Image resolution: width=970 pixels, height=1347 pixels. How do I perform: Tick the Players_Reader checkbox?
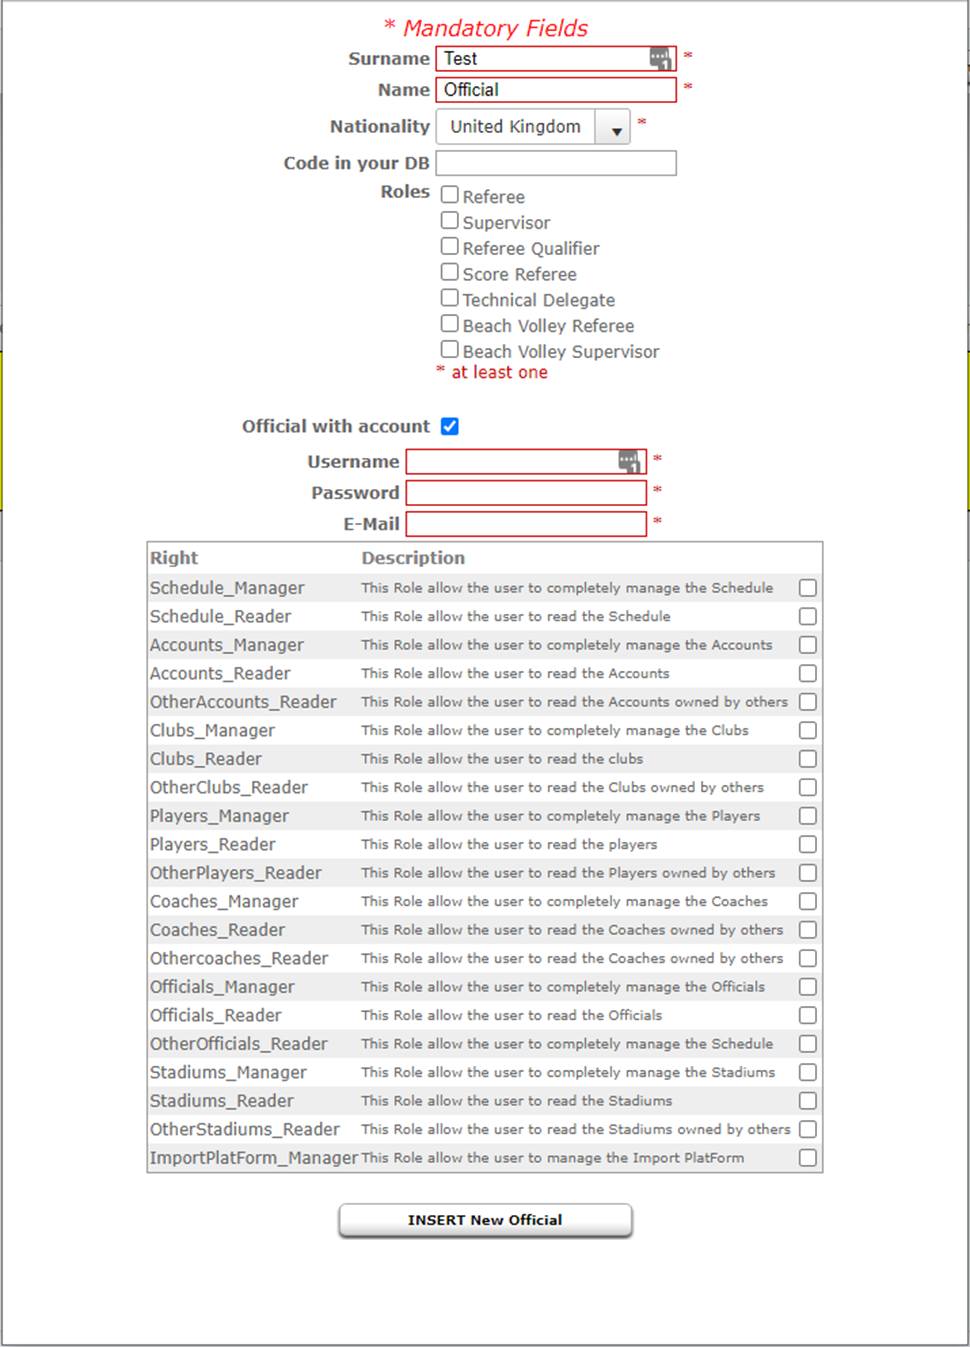click(x=808, y=844)
